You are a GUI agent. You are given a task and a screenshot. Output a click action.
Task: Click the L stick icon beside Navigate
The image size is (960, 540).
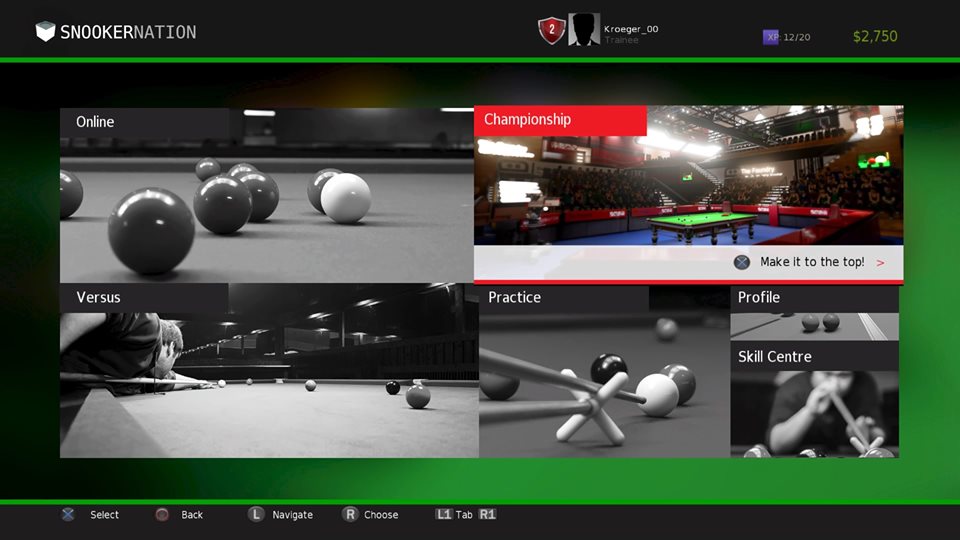(256, 514)
